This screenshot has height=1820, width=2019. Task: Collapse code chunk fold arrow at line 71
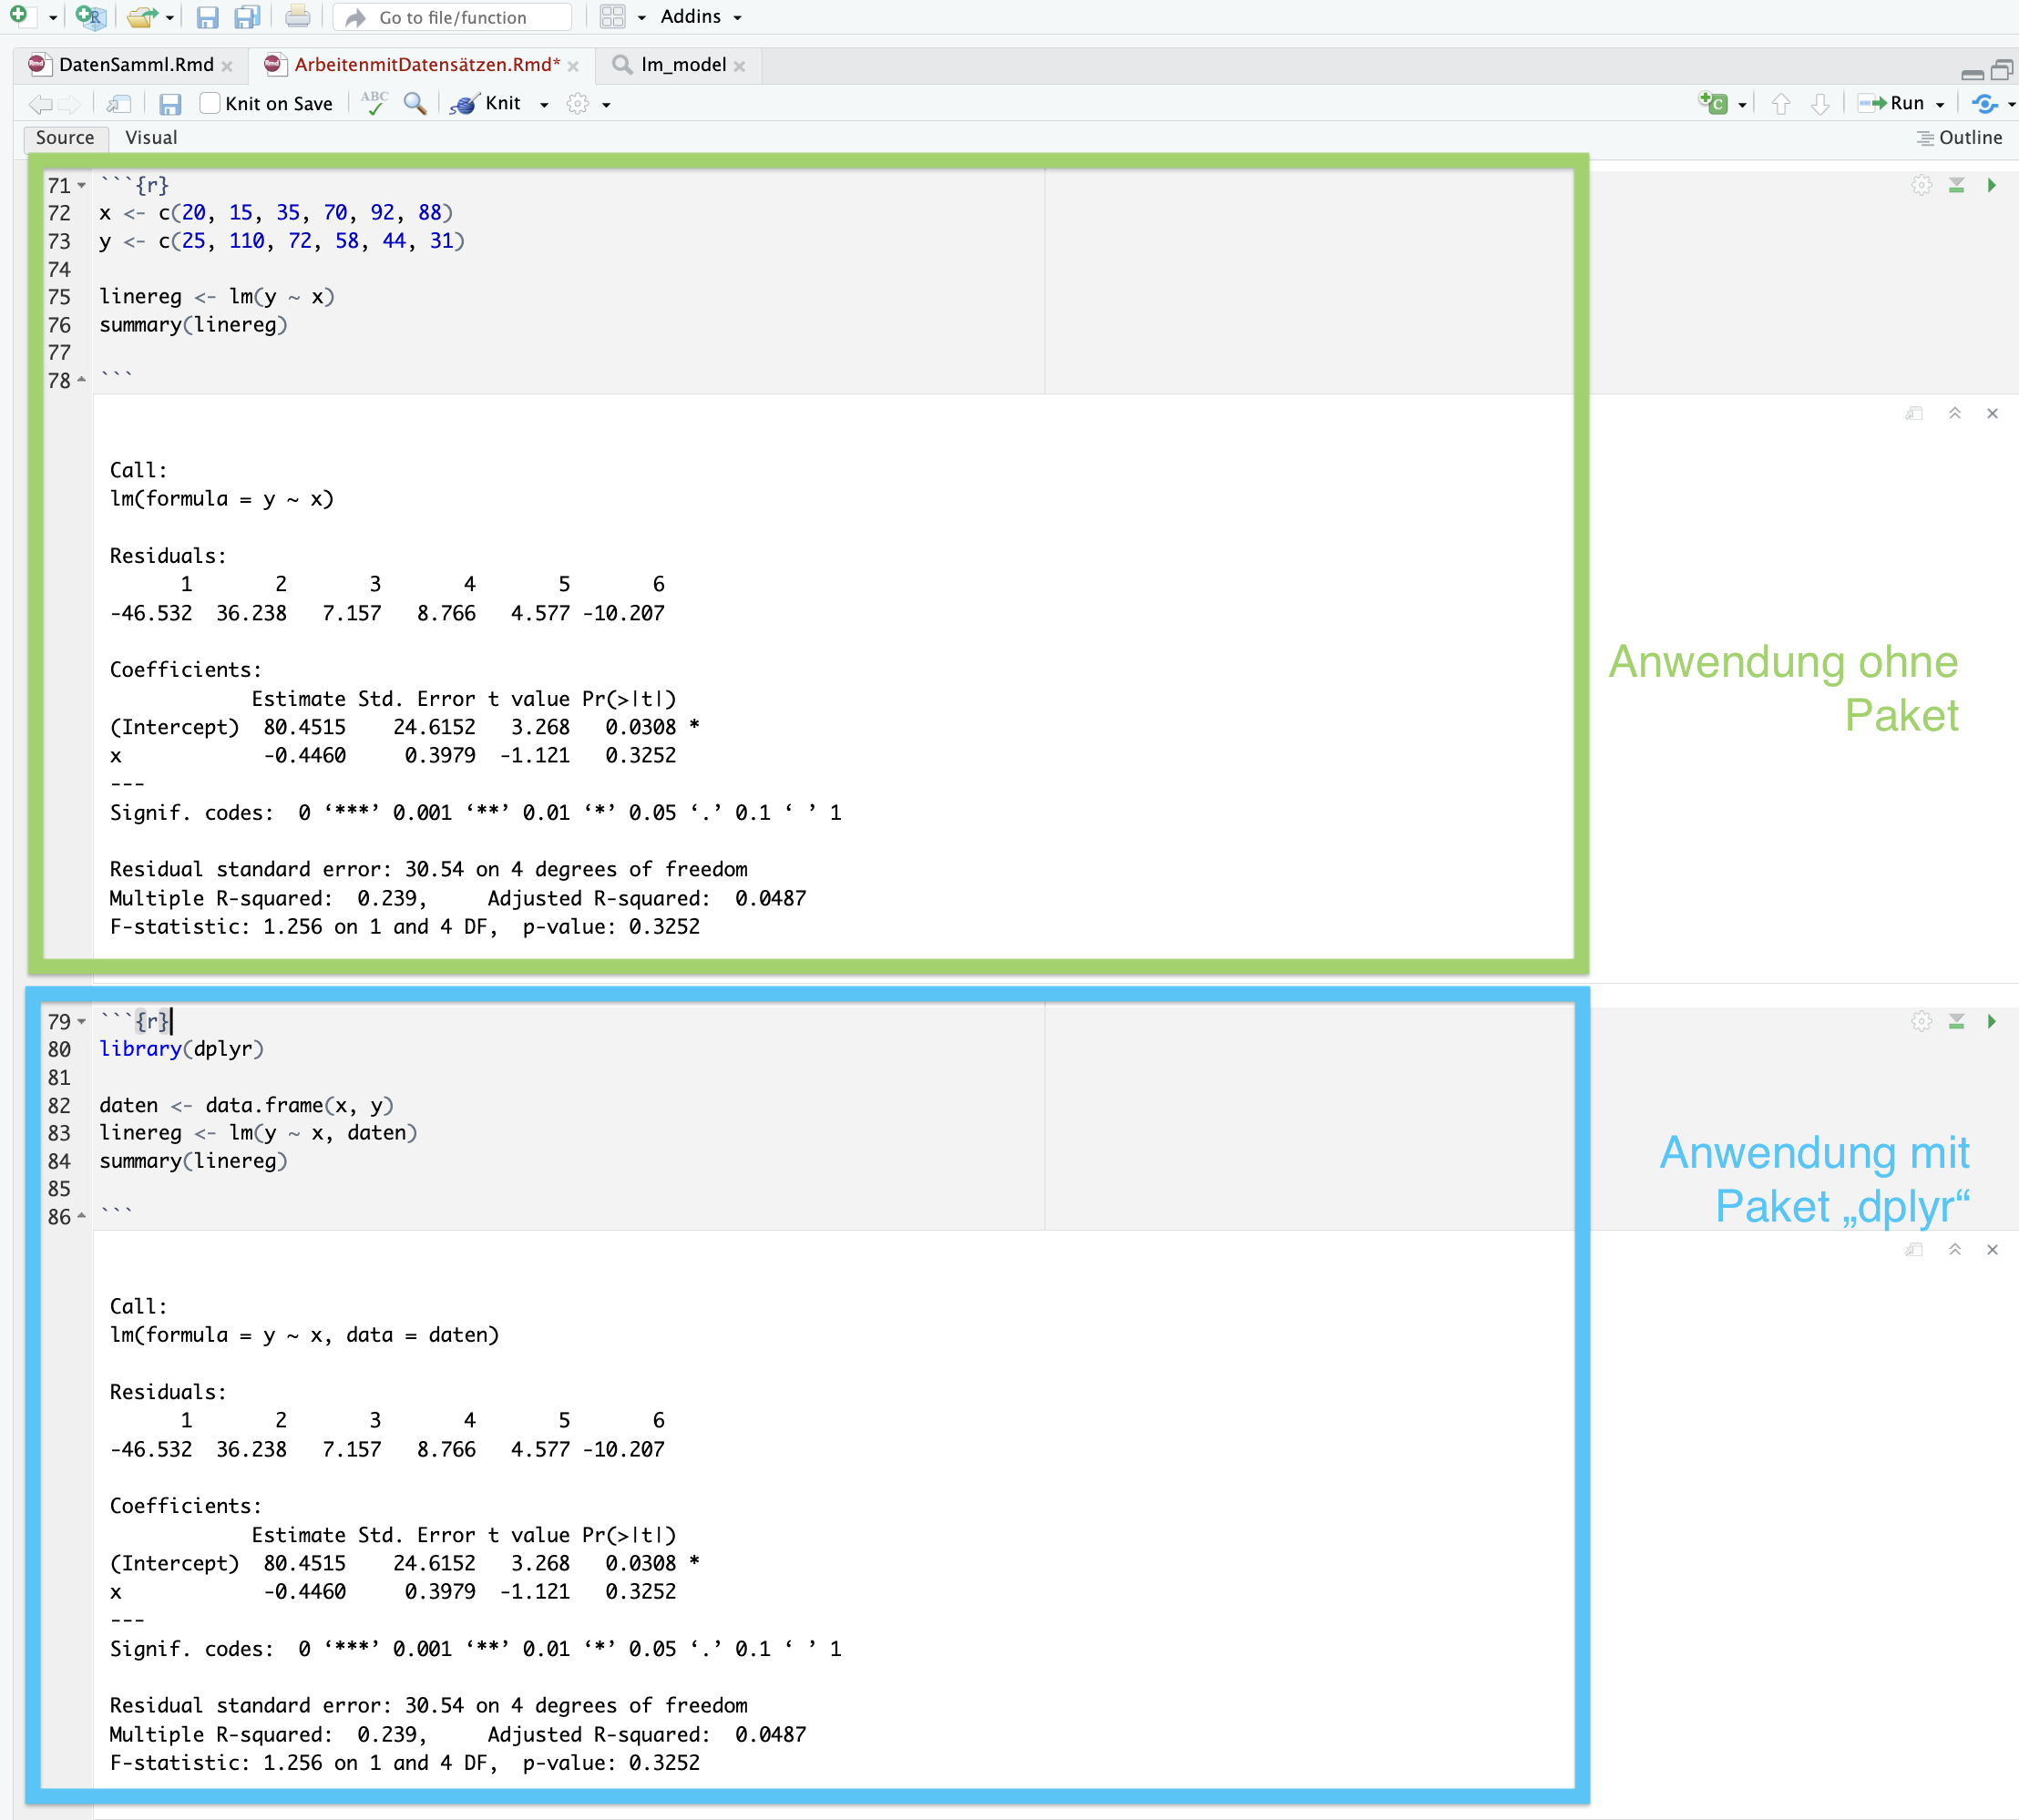click(82, 185)
